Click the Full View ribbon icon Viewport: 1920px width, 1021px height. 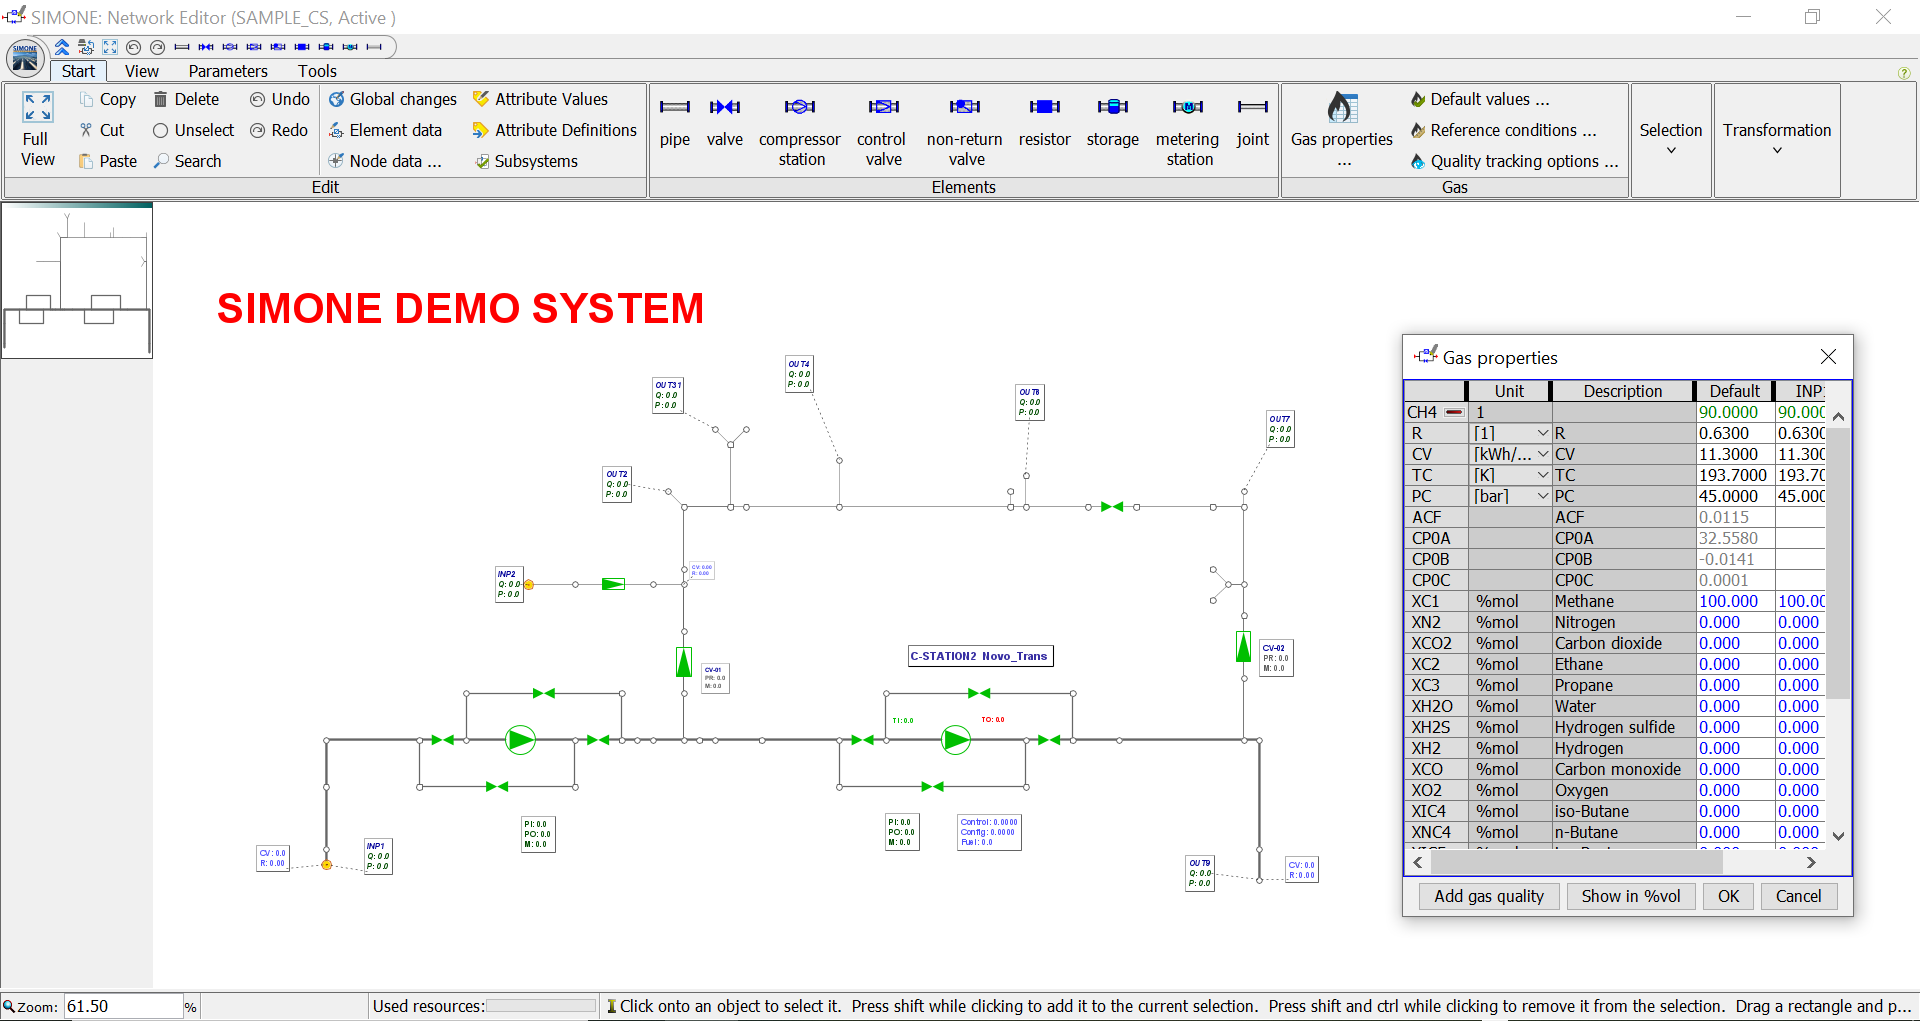(x=37, y=130)
